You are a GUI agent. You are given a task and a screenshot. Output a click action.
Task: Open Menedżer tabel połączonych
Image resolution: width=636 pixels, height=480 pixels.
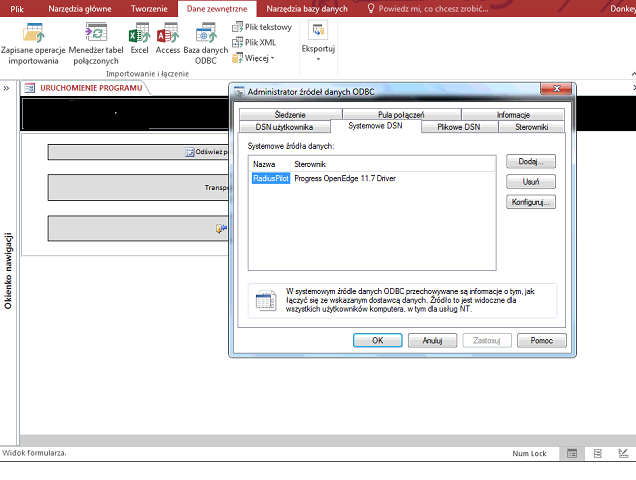click(96, 43)
